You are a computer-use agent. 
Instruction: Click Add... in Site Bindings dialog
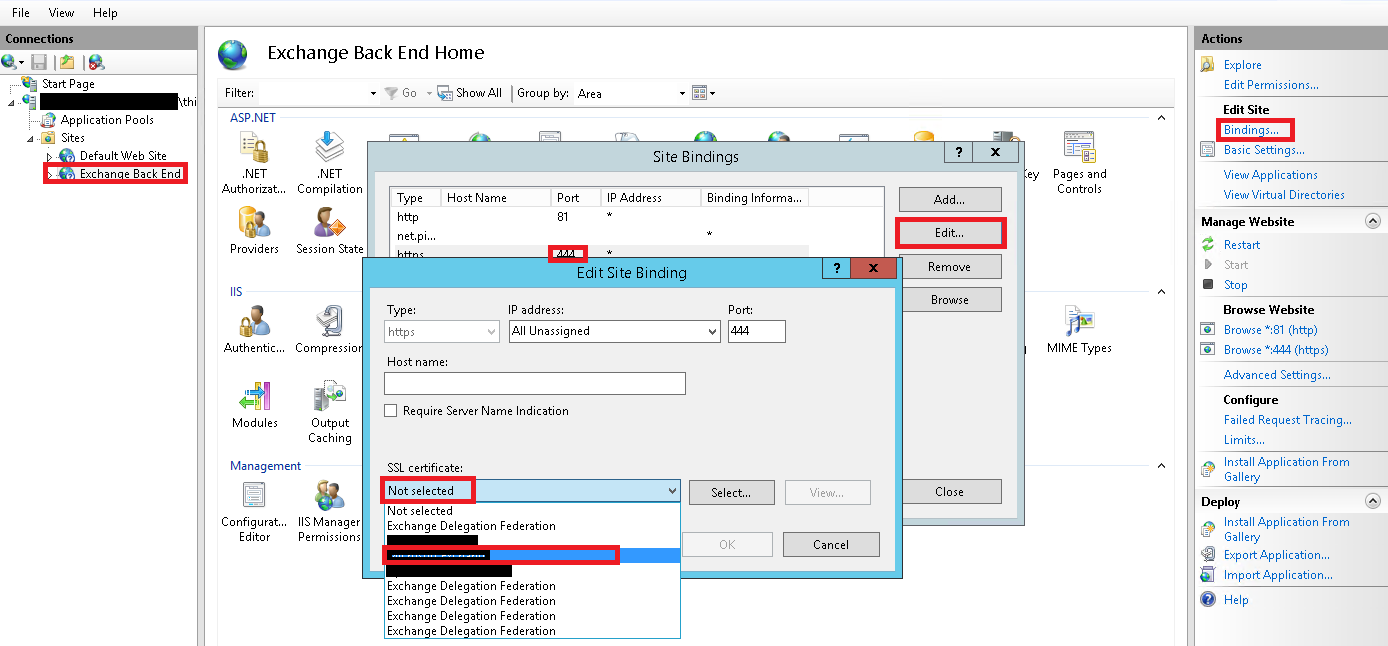tap(949, 199)
